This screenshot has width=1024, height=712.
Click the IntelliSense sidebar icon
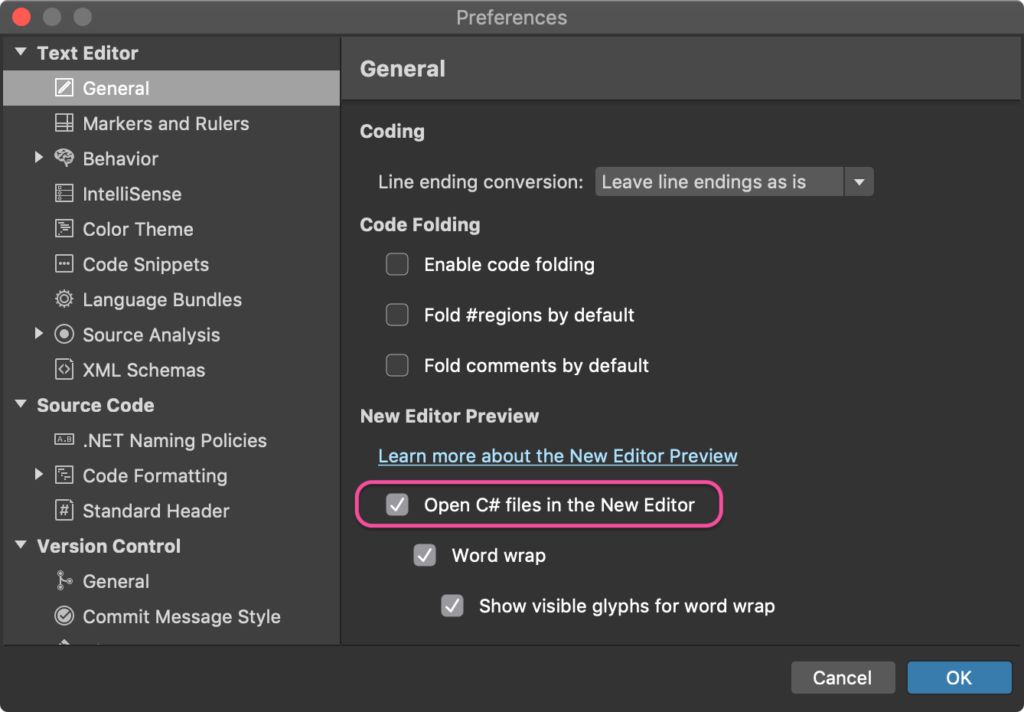click(x=64, y=194)
